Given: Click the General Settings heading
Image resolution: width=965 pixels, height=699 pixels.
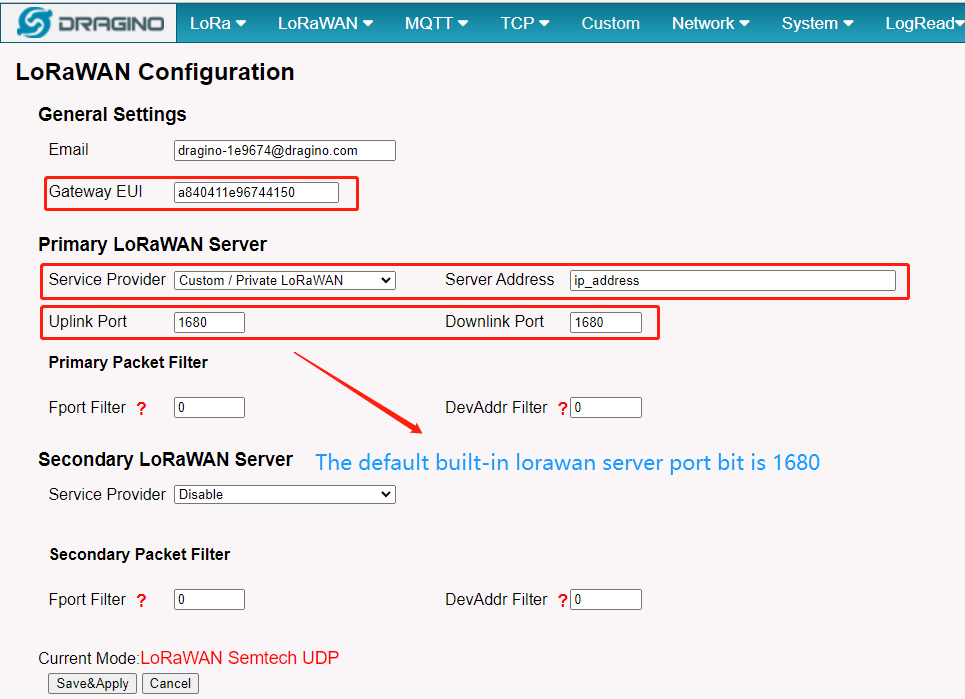Looking at the screenshot, I should pyautogui.click(x=112, y=114).
